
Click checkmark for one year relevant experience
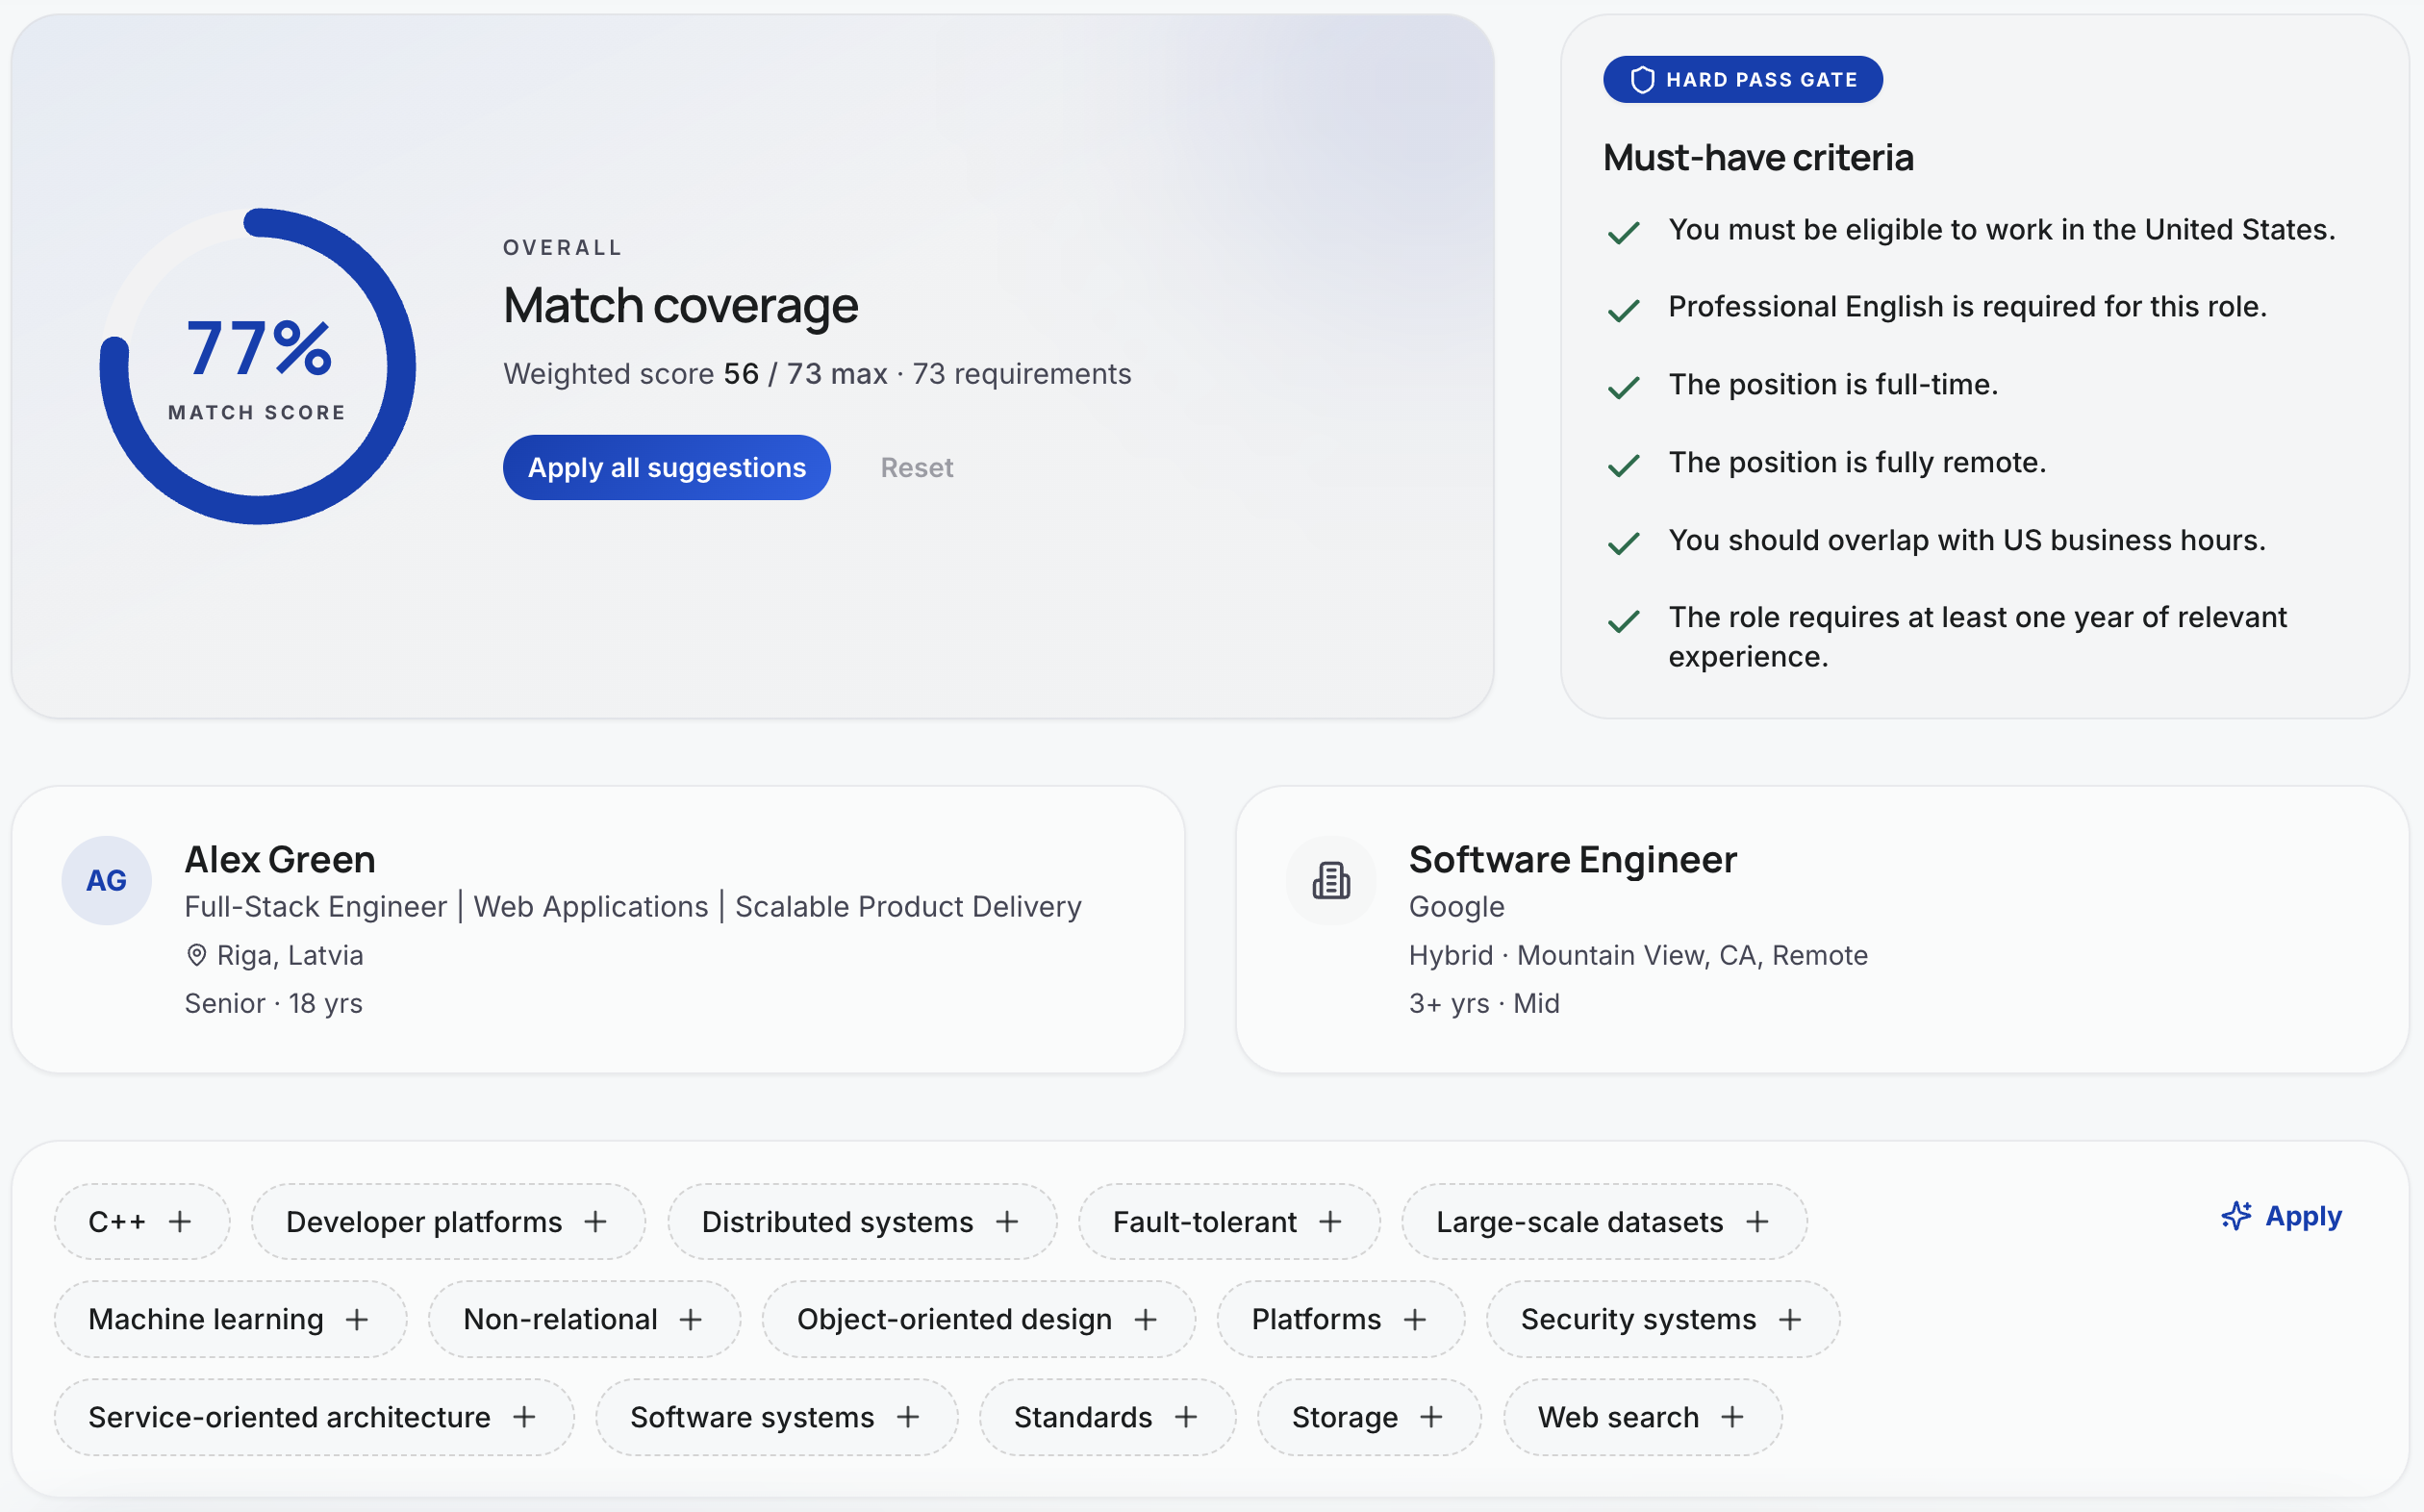pos(1623,621)
